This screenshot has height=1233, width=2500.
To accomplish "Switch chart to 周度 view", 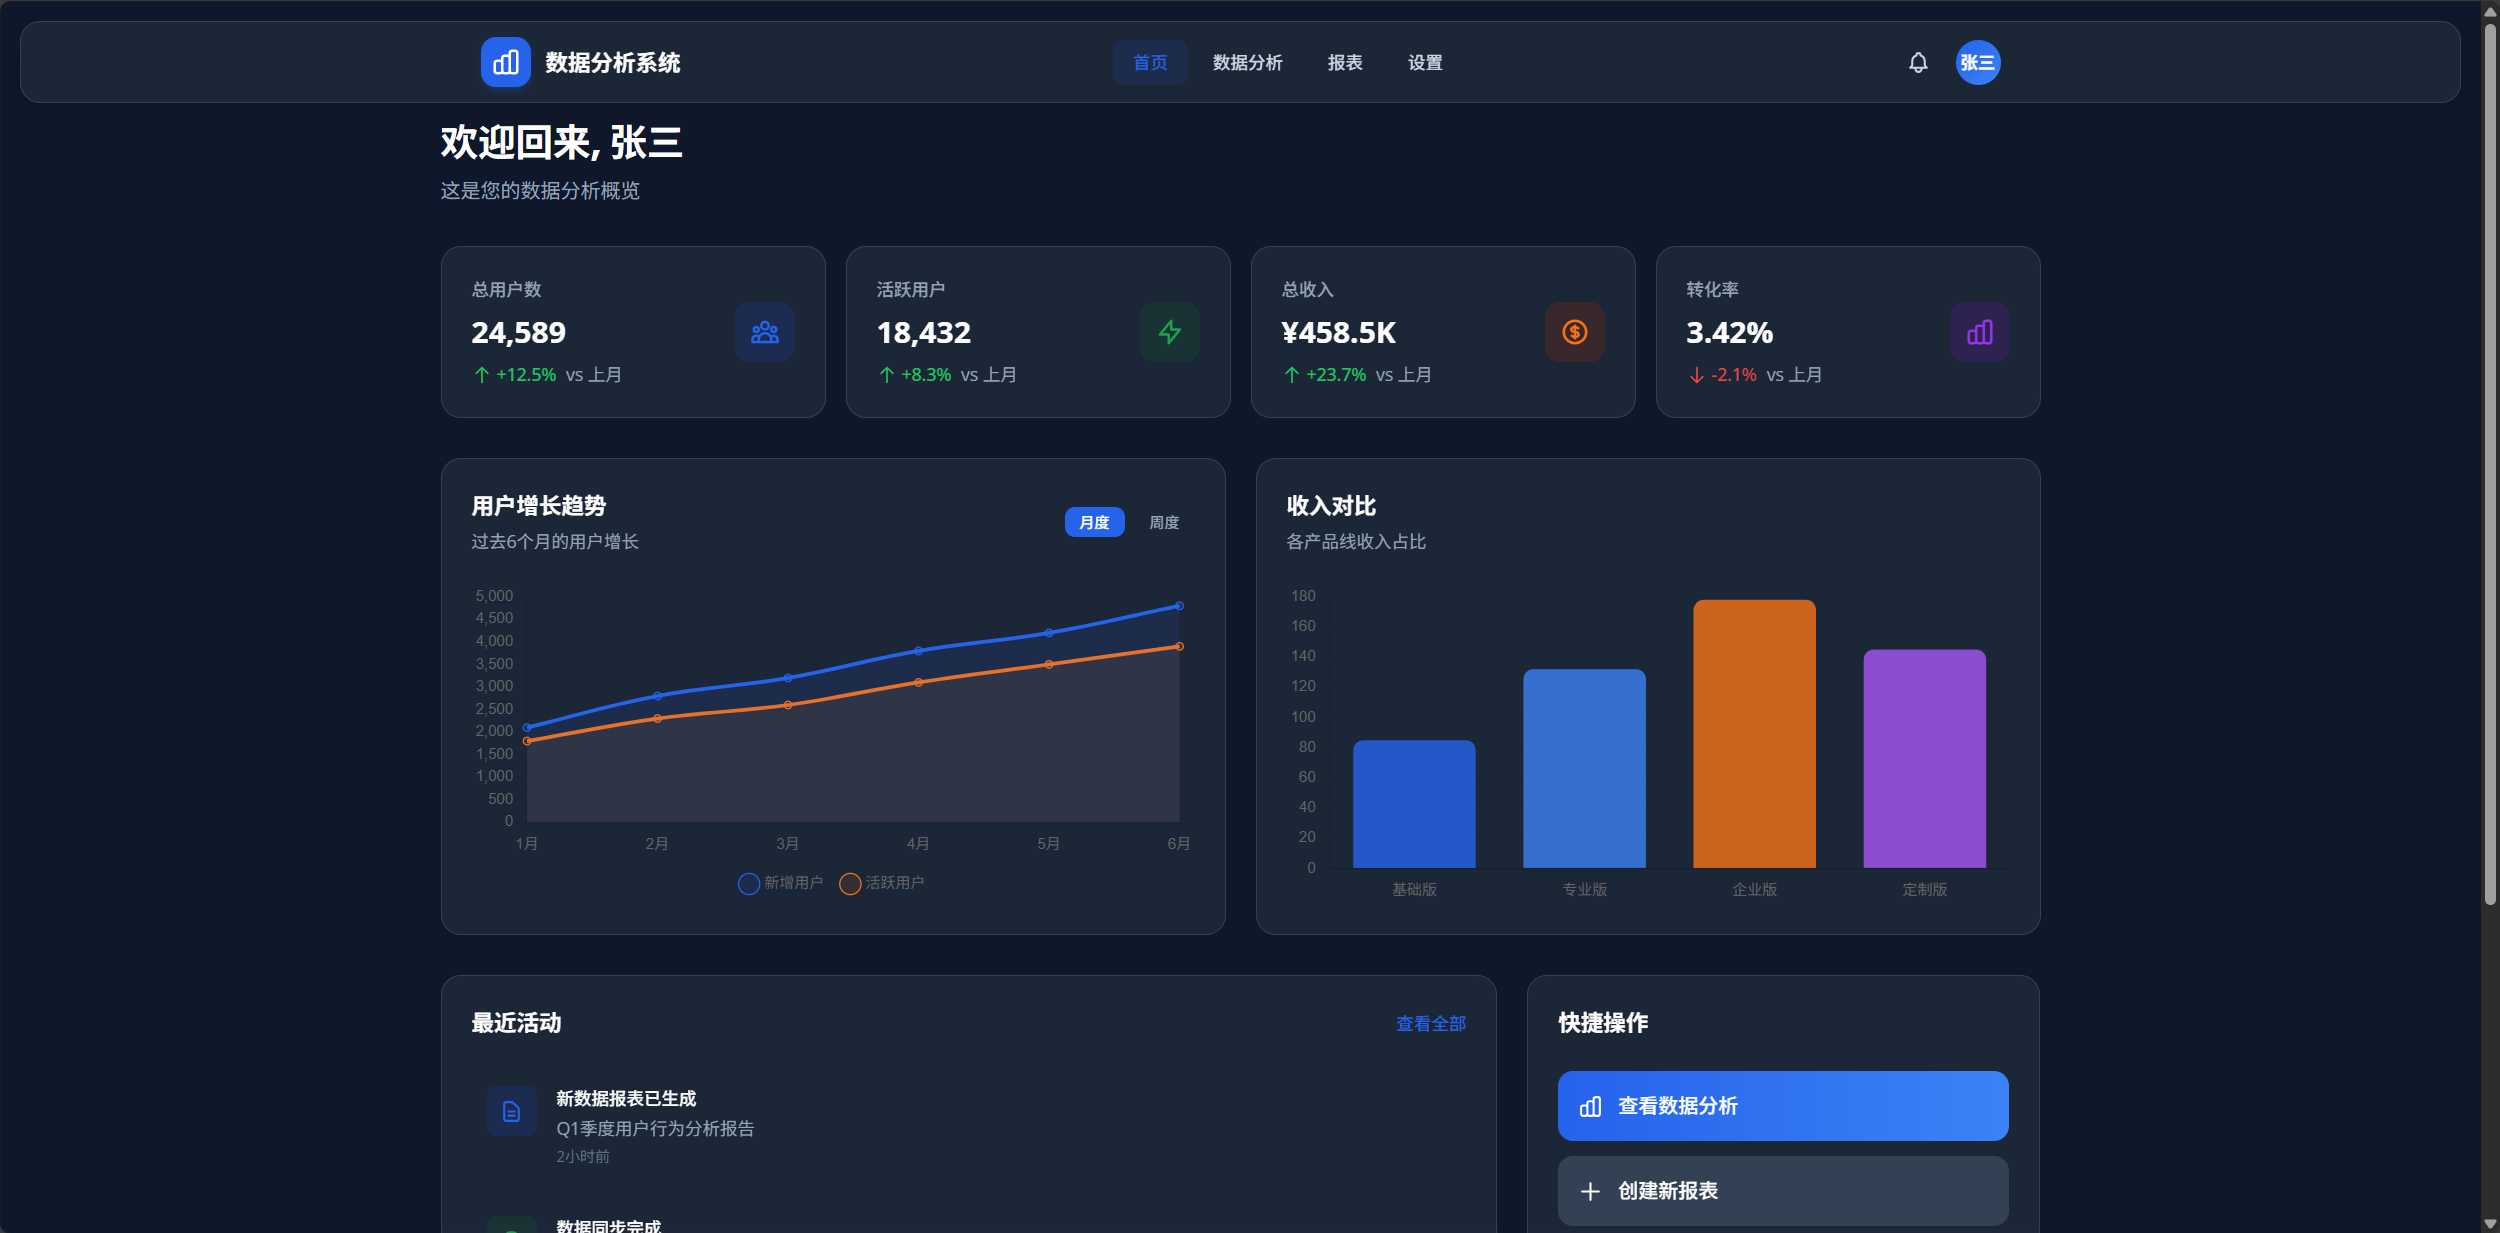I will (1164, 522).
